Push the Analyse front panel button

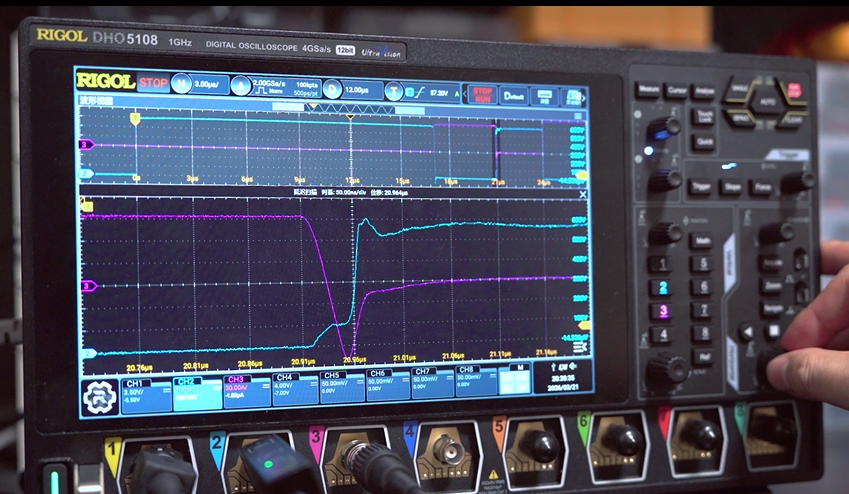point(704,92)
